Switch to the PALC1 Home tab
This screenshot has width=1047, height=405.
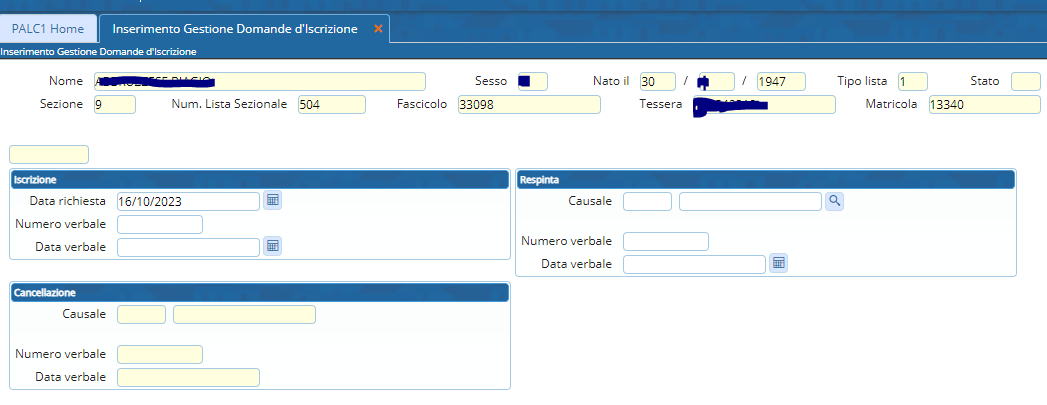click(x=48, y=29)
